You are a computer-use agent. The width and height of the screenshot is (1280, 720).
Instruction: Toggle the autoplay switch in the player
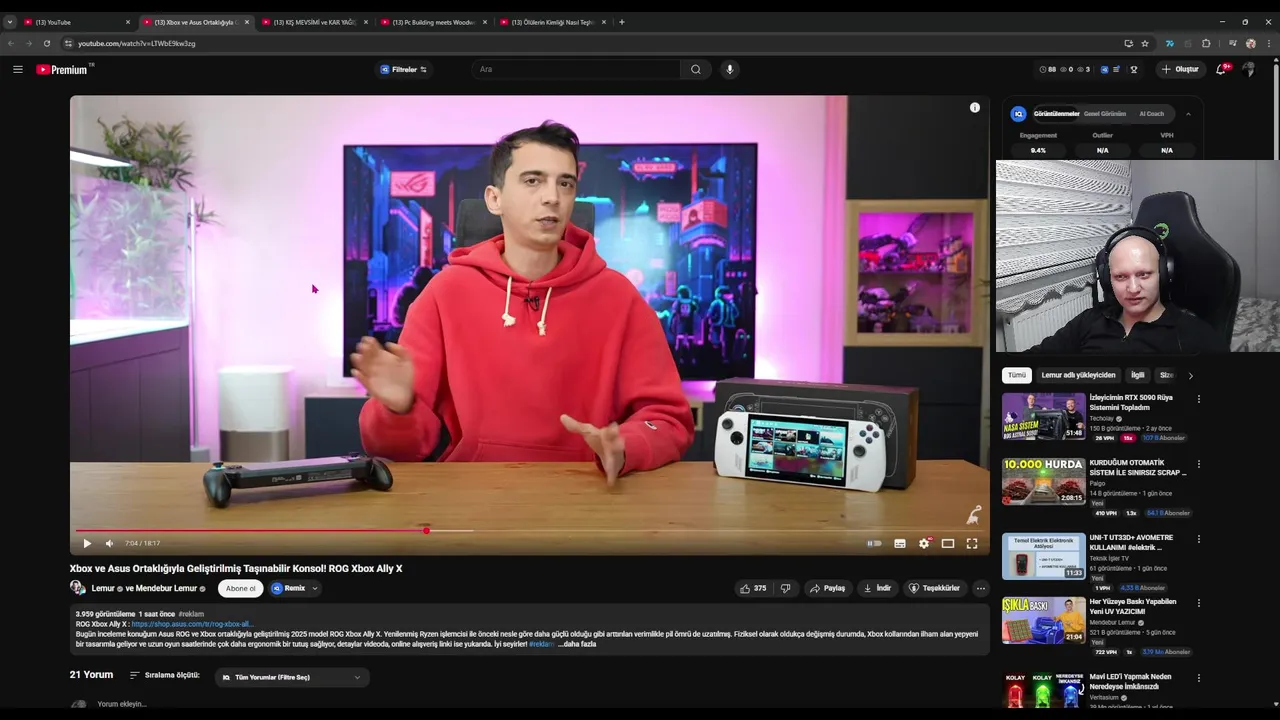(875, 543)
